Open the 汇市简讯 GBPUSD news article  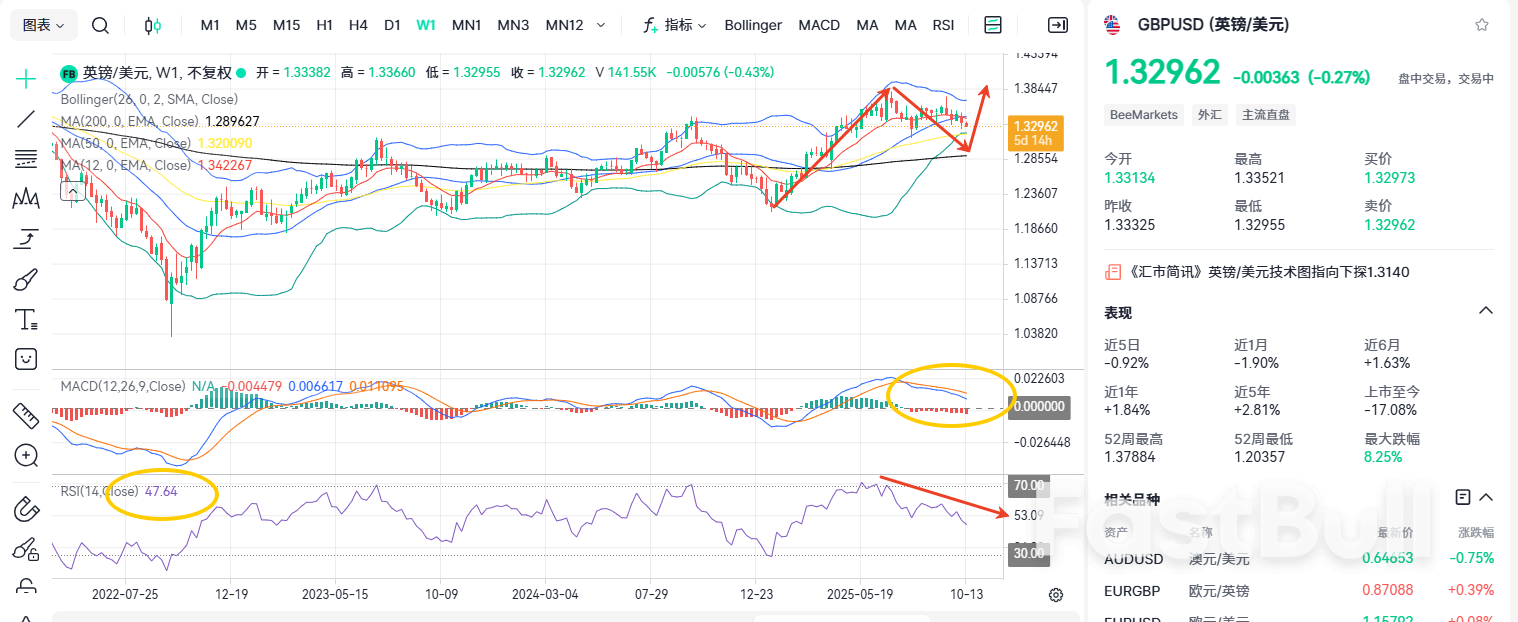(1270, 271)
